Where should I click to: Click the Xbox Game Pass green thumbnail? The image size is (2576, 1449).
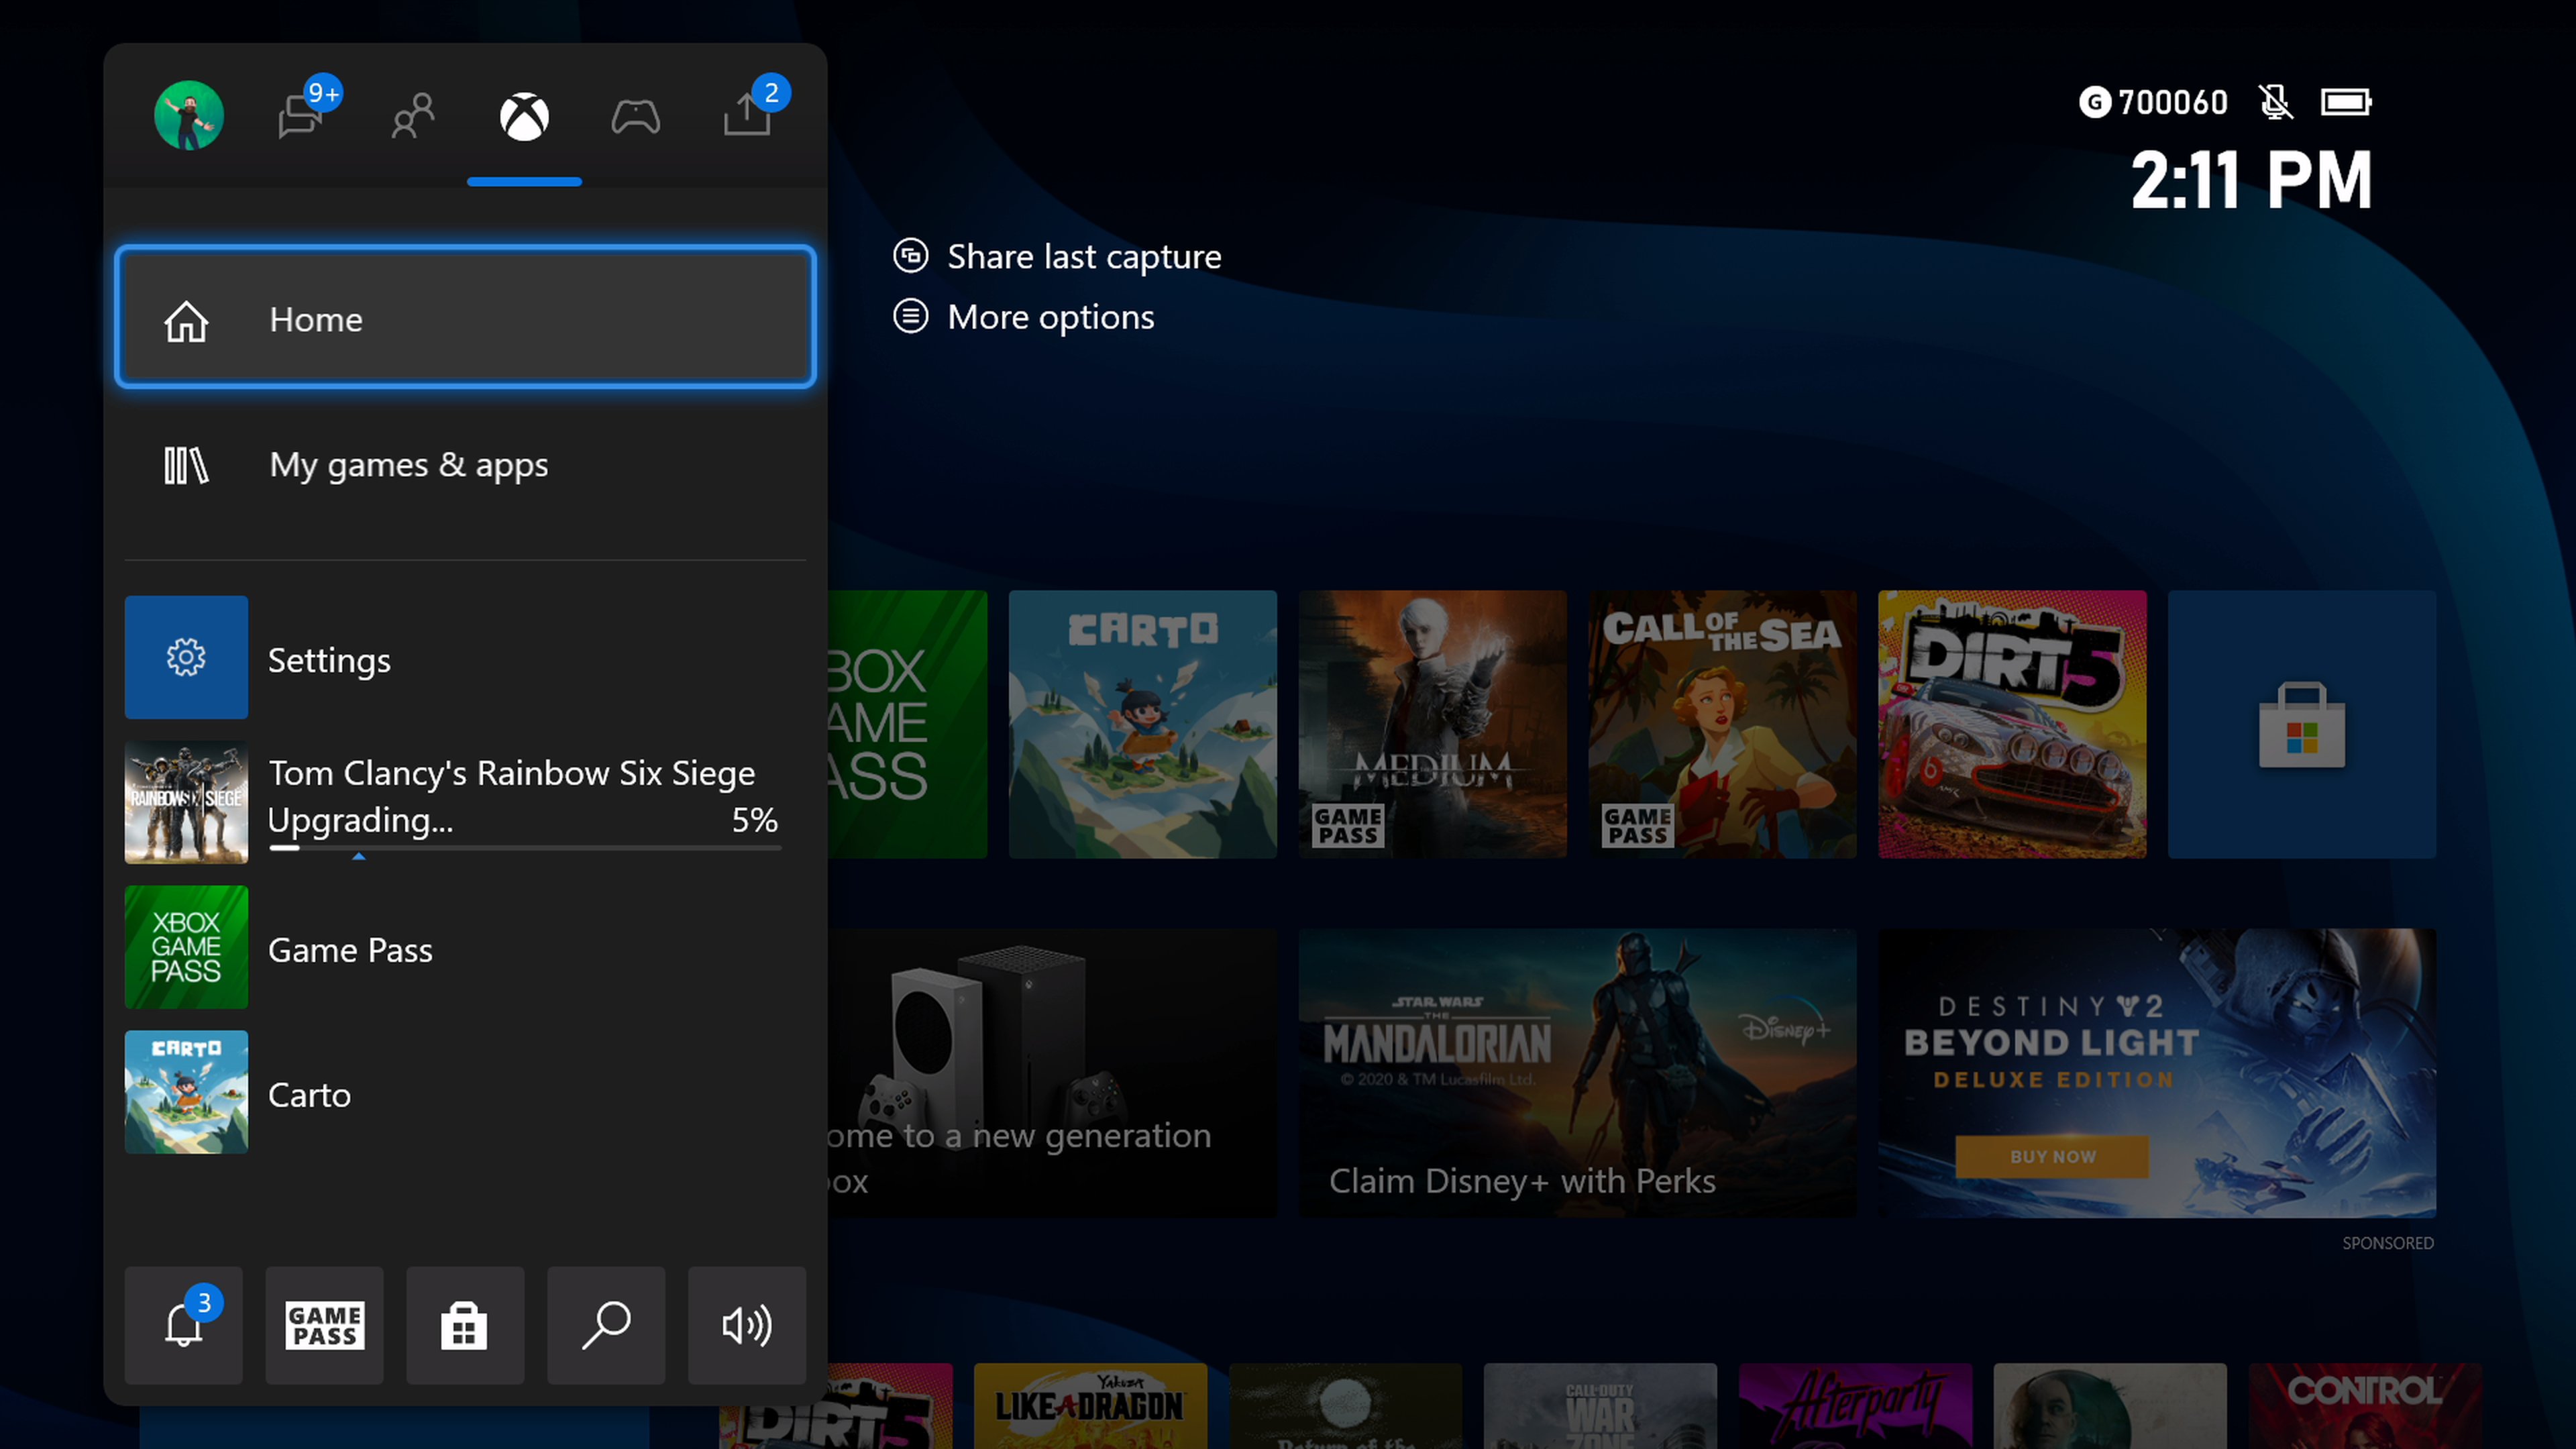[x=186, y=947]
